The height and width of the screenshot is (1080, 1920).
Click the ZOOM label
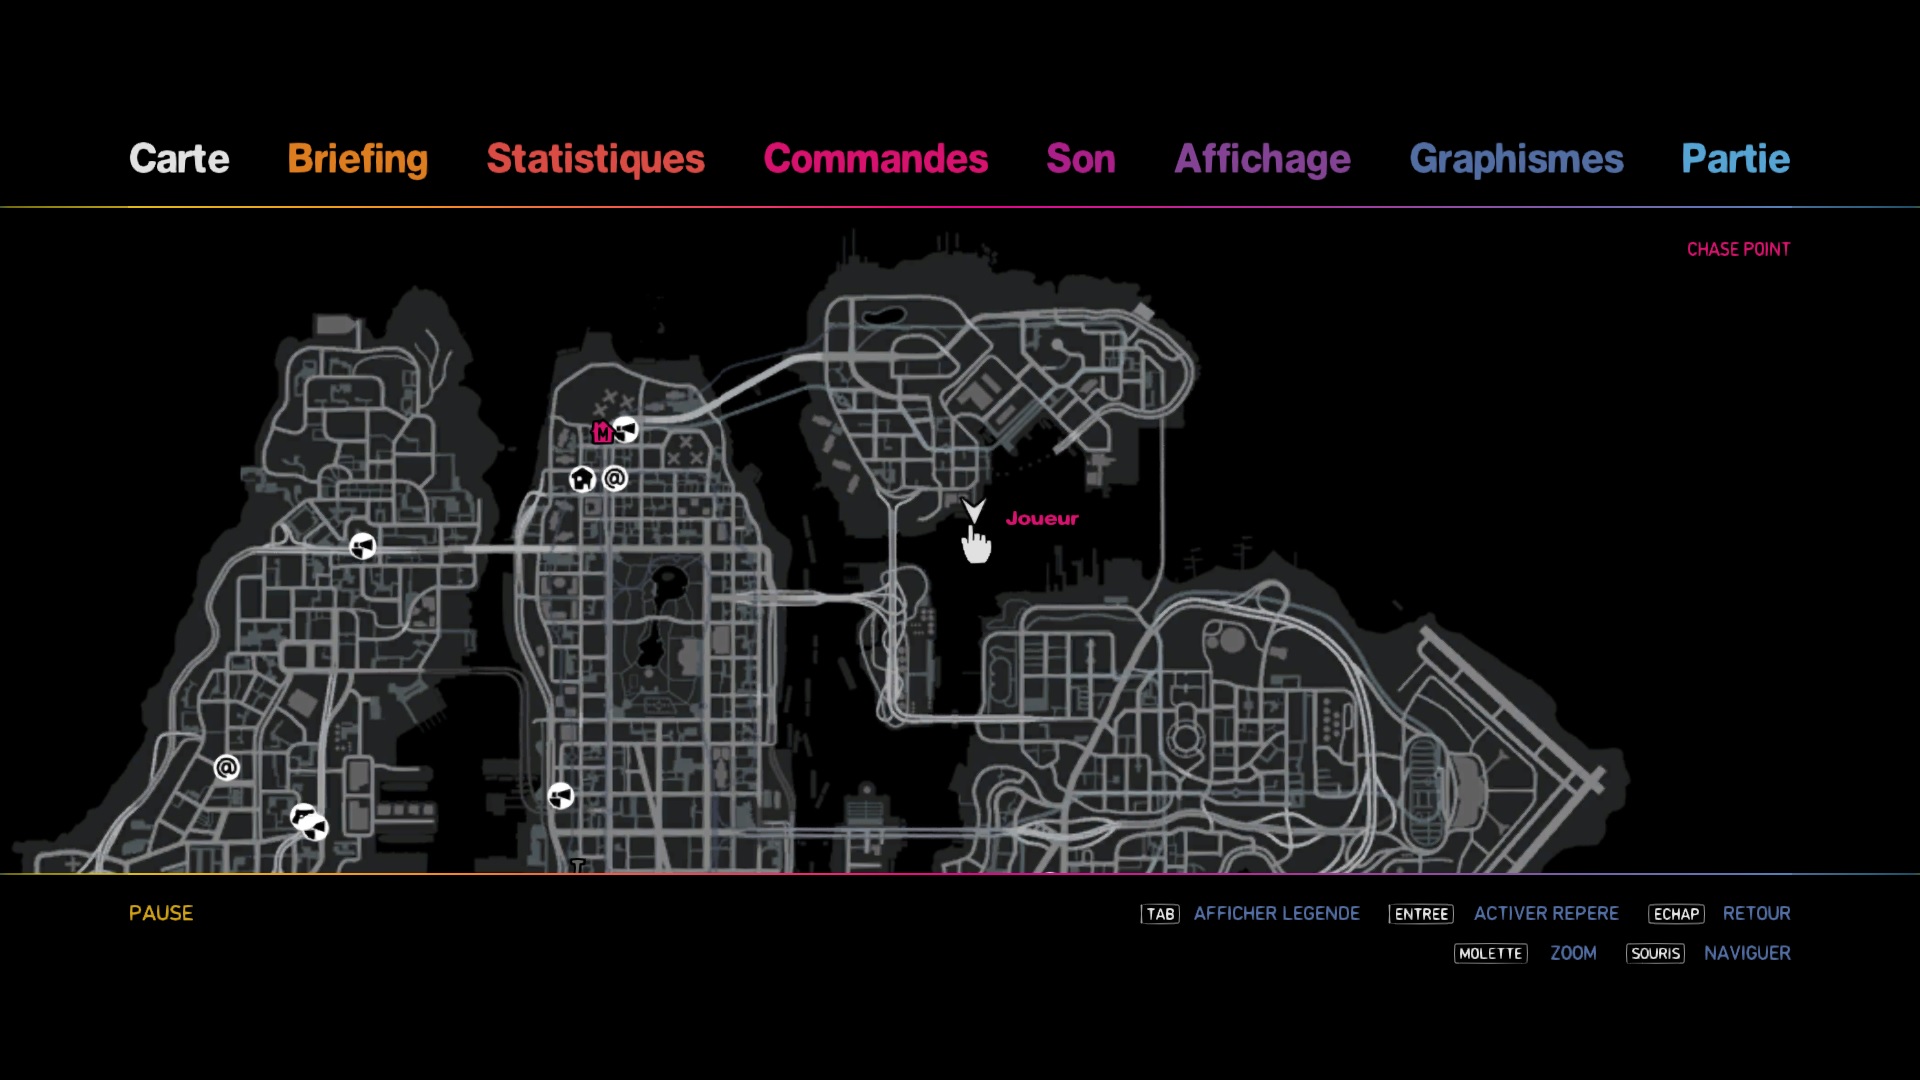pos(1574,954)
